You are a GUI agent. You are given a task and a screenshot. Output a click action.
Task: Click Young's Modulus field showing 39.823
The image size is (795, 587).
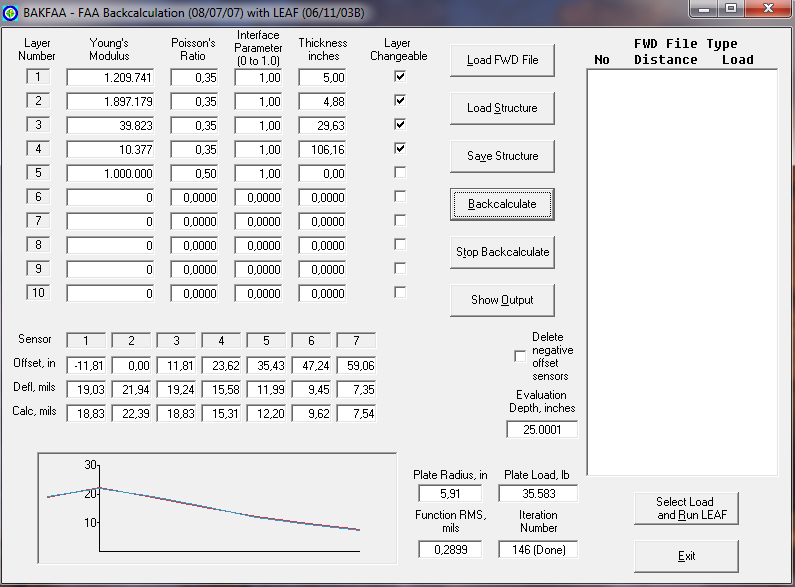pos(110,126)
